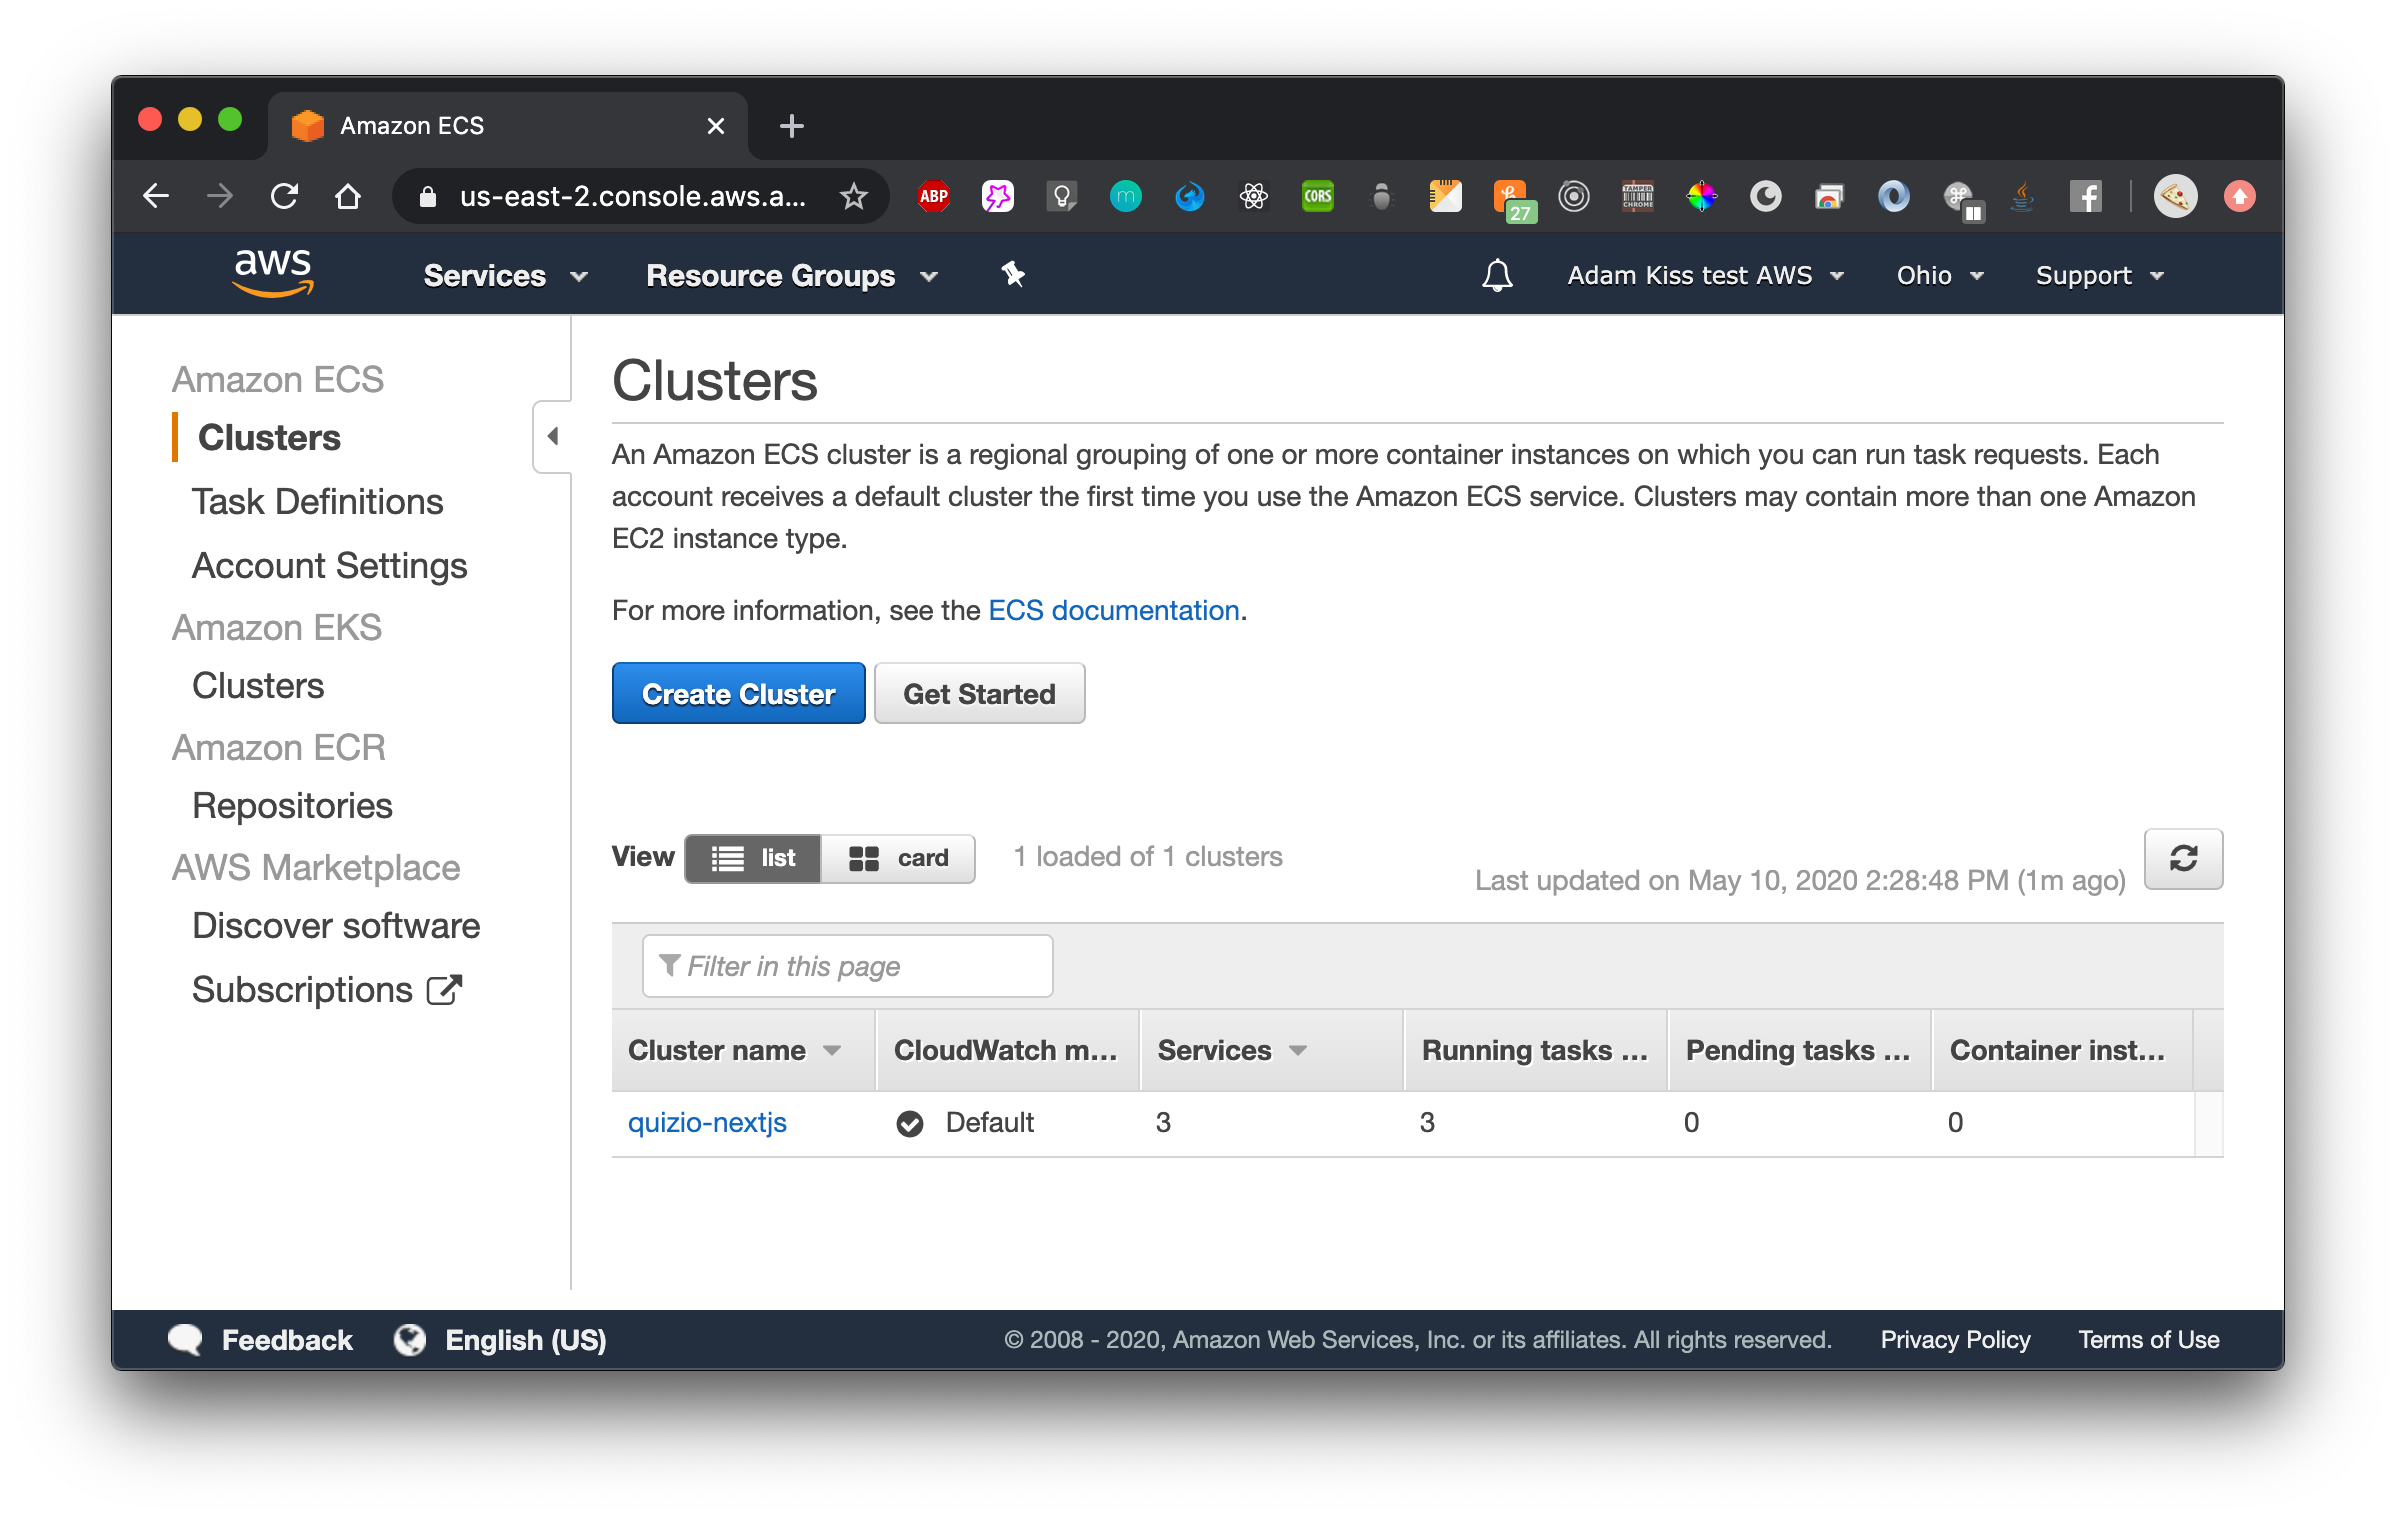2396x1518 pixels.
Task: Open Discover software in sidebar
Action: 336,926
